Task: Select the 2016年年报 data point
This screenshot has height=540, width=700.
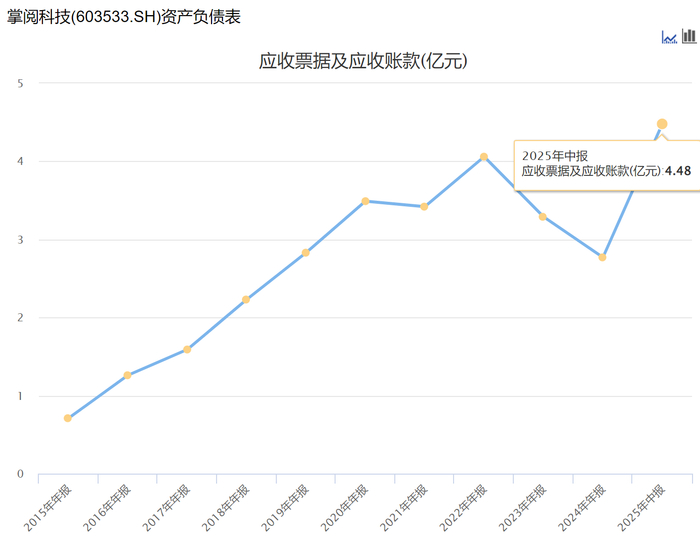Action: click(x=127, y=375)
